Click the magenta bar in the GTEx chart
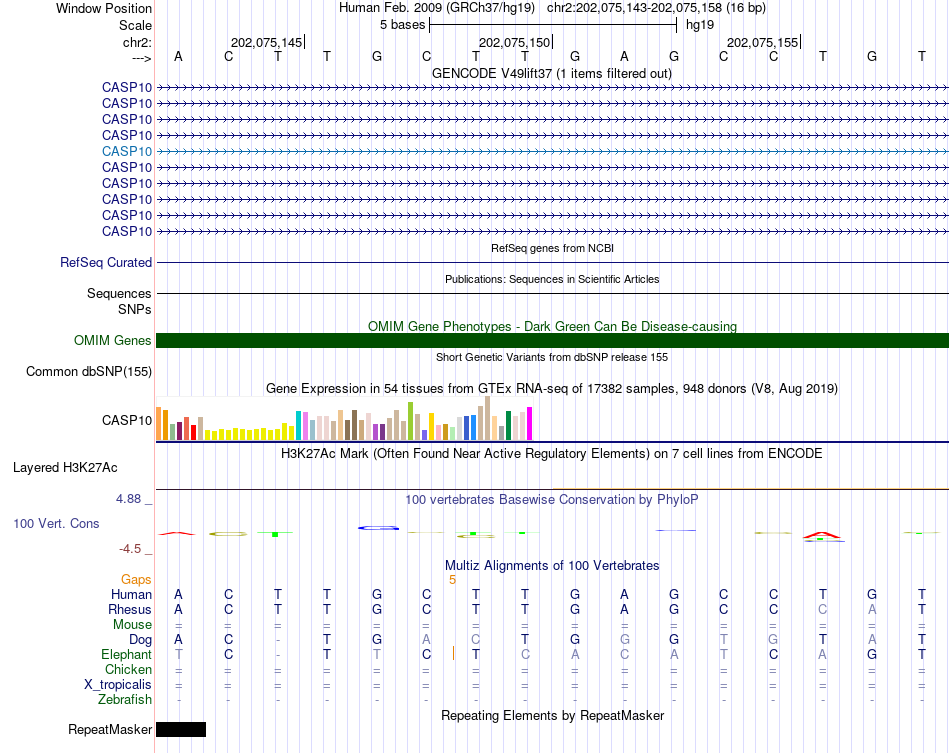The width and height of the screenshot is (950, 753). 530,423
